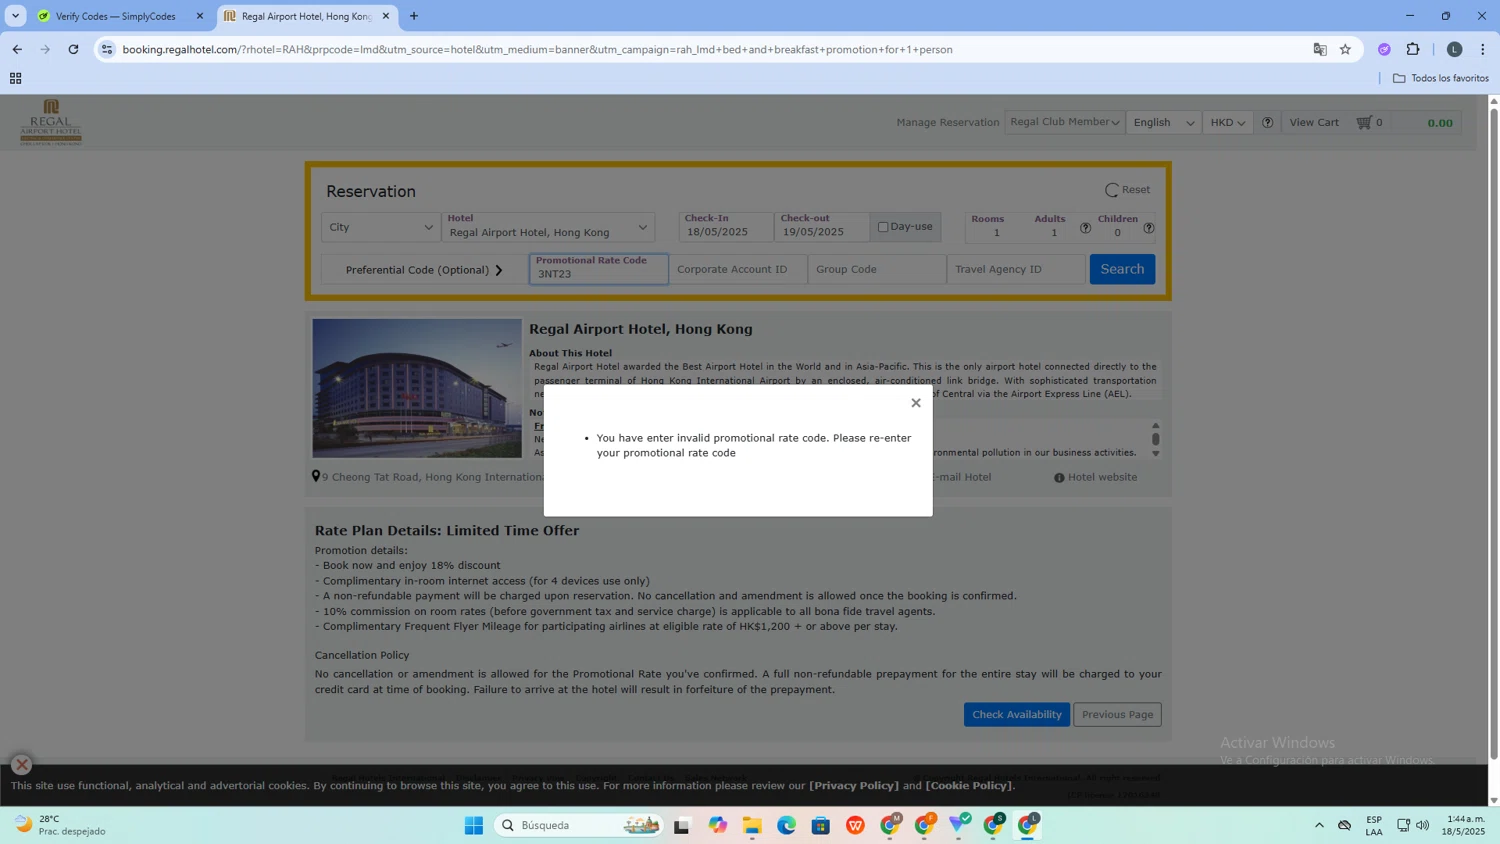
Task: Switch to Verify Codes — SimplyCodes tab
Action: [115, 16]
